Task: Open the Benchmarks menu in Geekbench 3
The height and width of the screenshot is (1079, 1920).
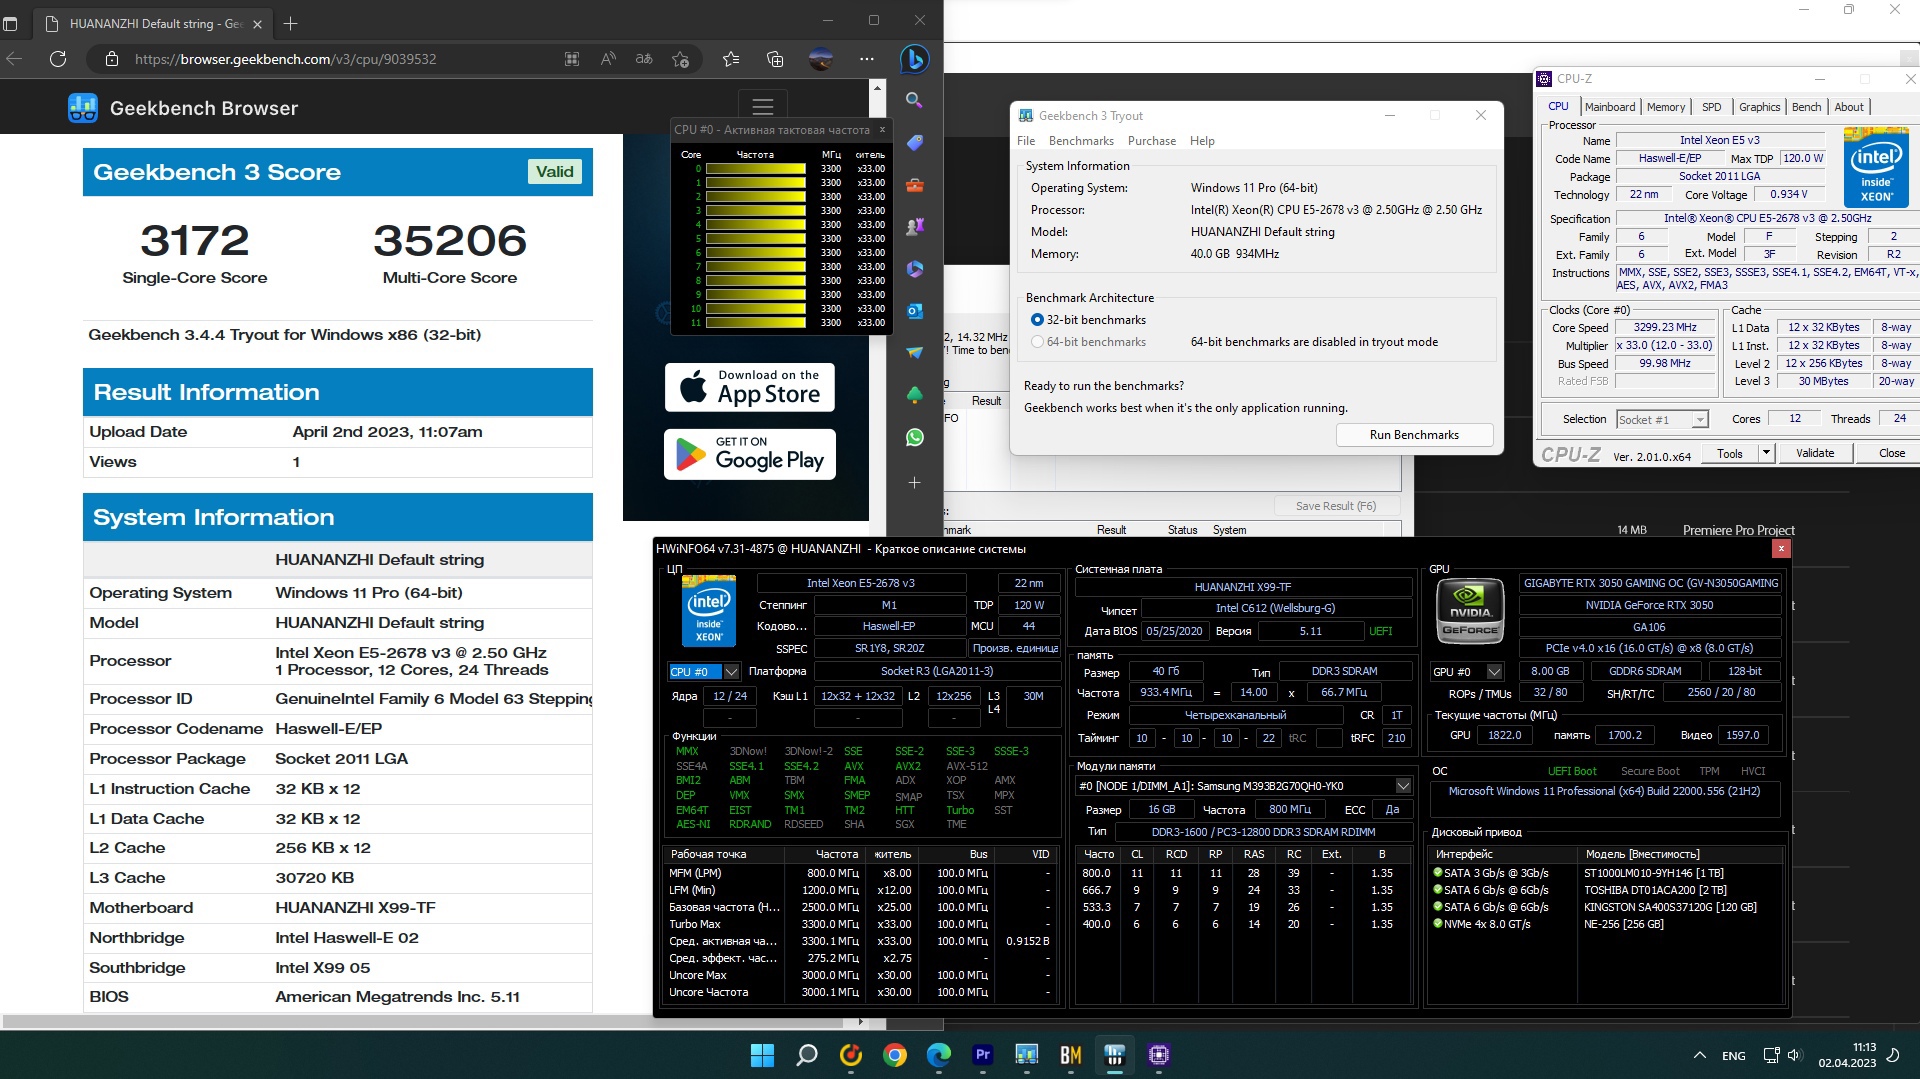Action: [x=1081, y=141]
